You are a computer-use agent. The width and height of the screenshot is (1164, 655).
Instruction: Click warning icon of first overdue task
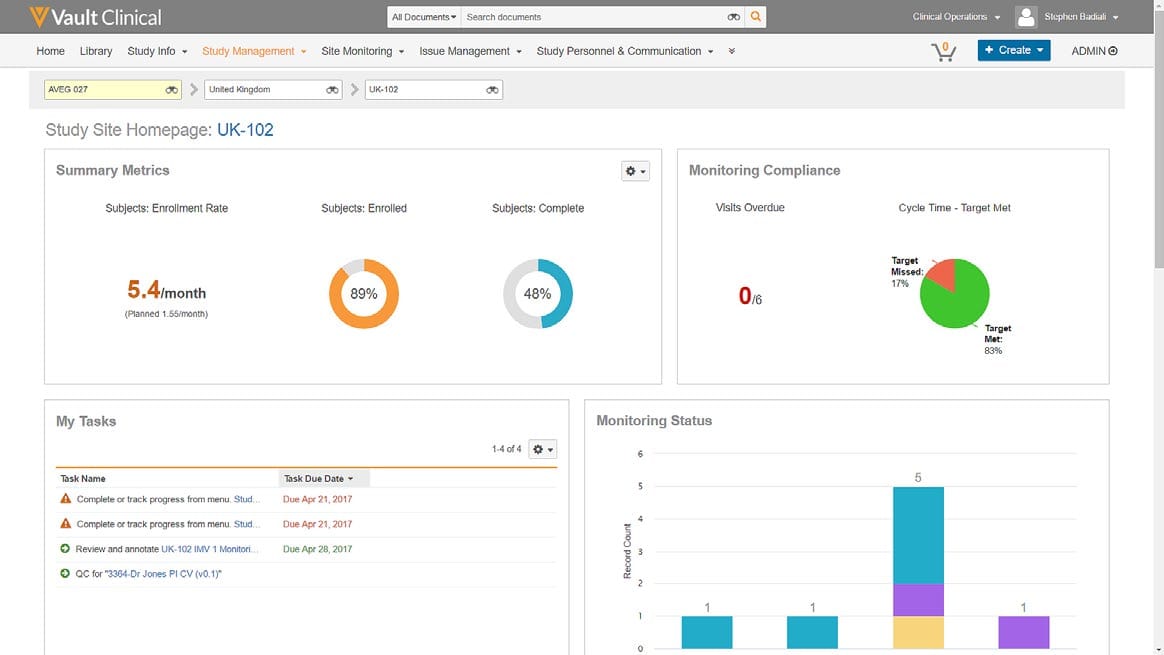point(65,499)
